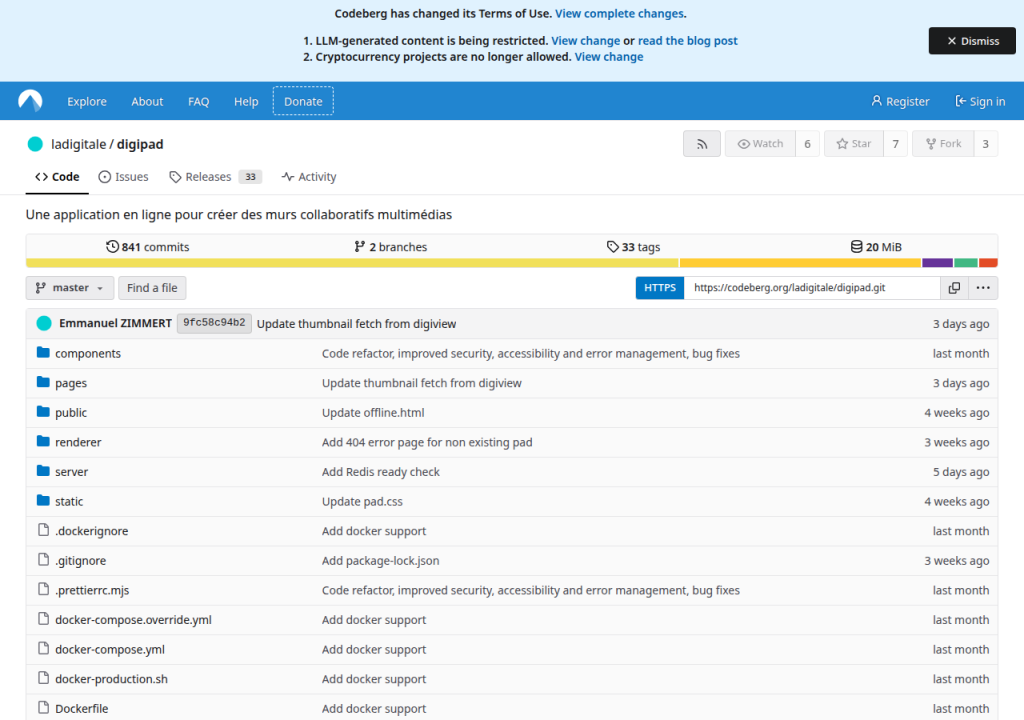
Task: Open the stargazers count 7
Action: [895, 144]
